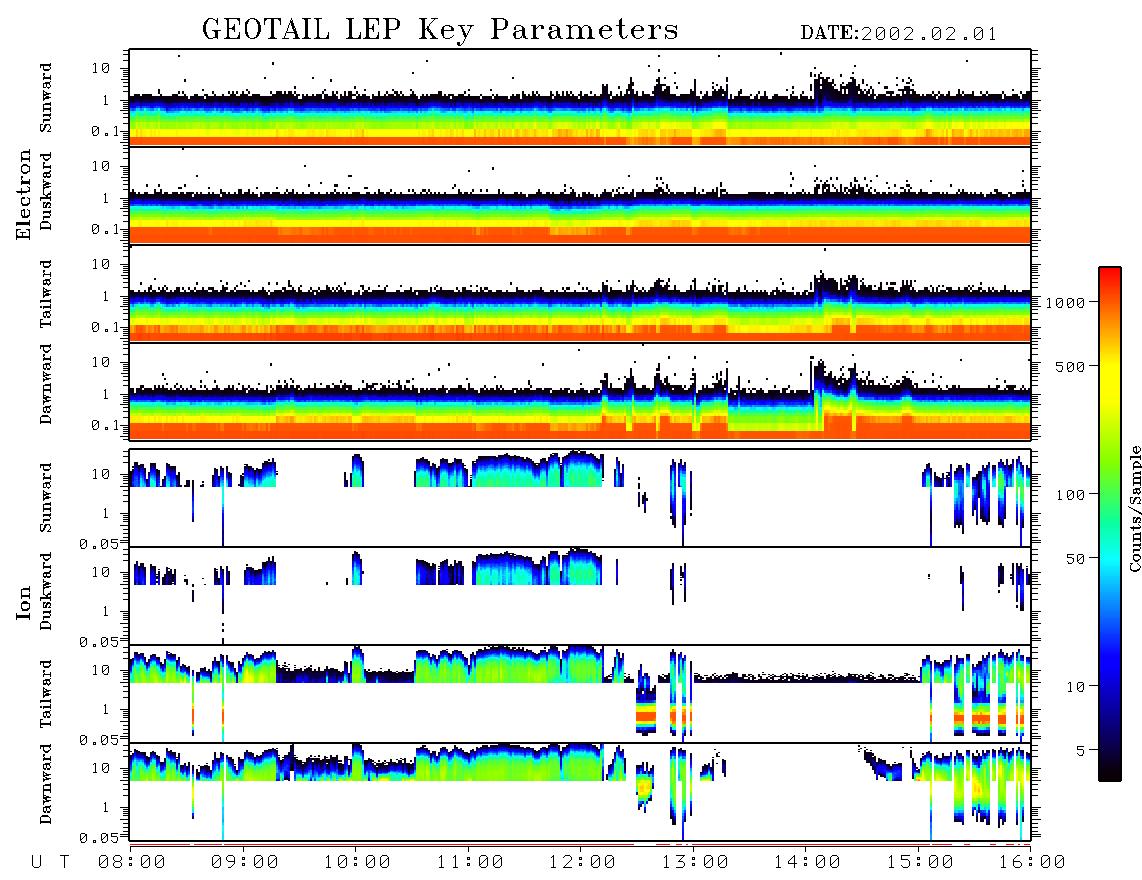Image resolution: width=1142 pixels, height=880 pixels.
Task: Click the Ion Tailward panel label
Action: coord(46,694)
